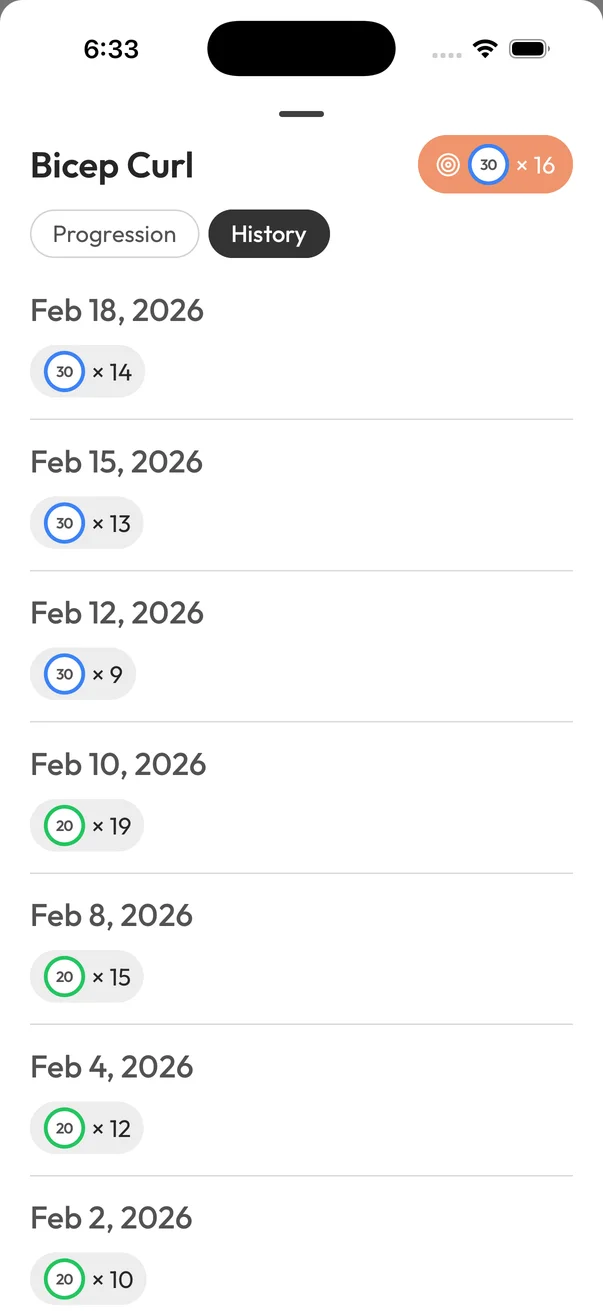Tap the green 20 weight circle under Feb 10

(64, 825)
